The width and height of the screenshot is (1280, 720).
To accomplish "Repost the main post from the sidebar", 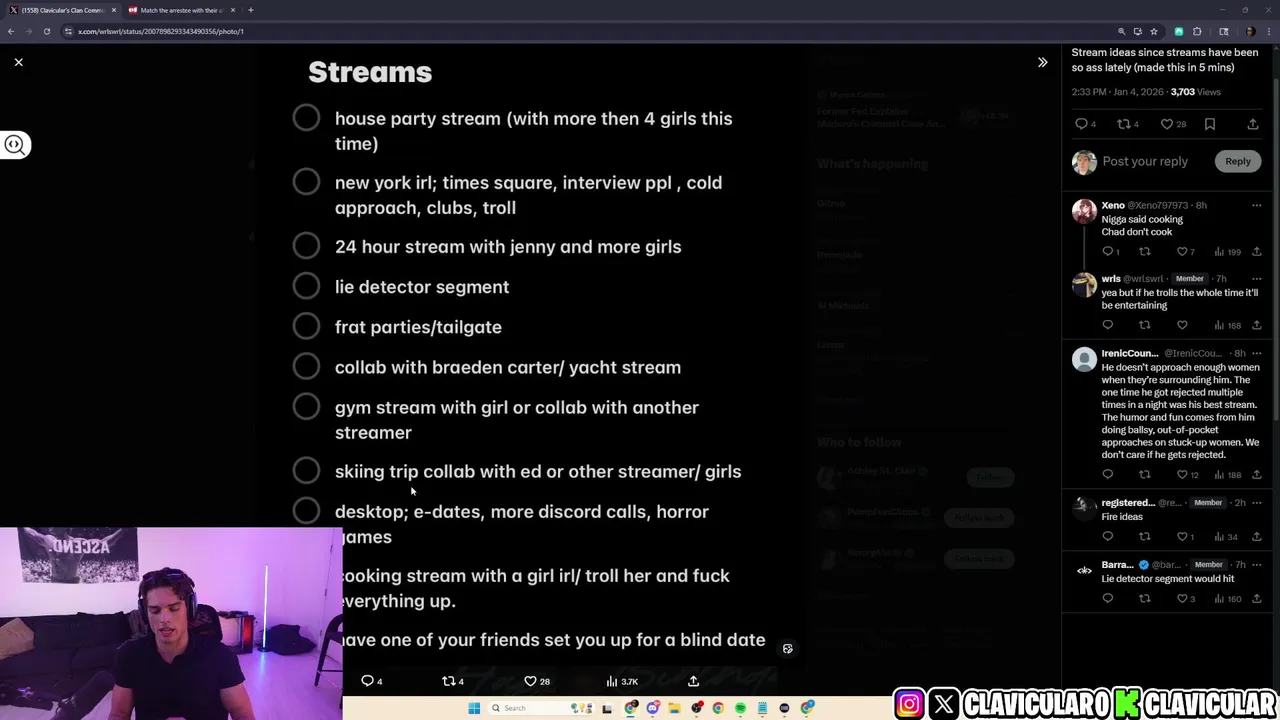I will coord(1124,124).
